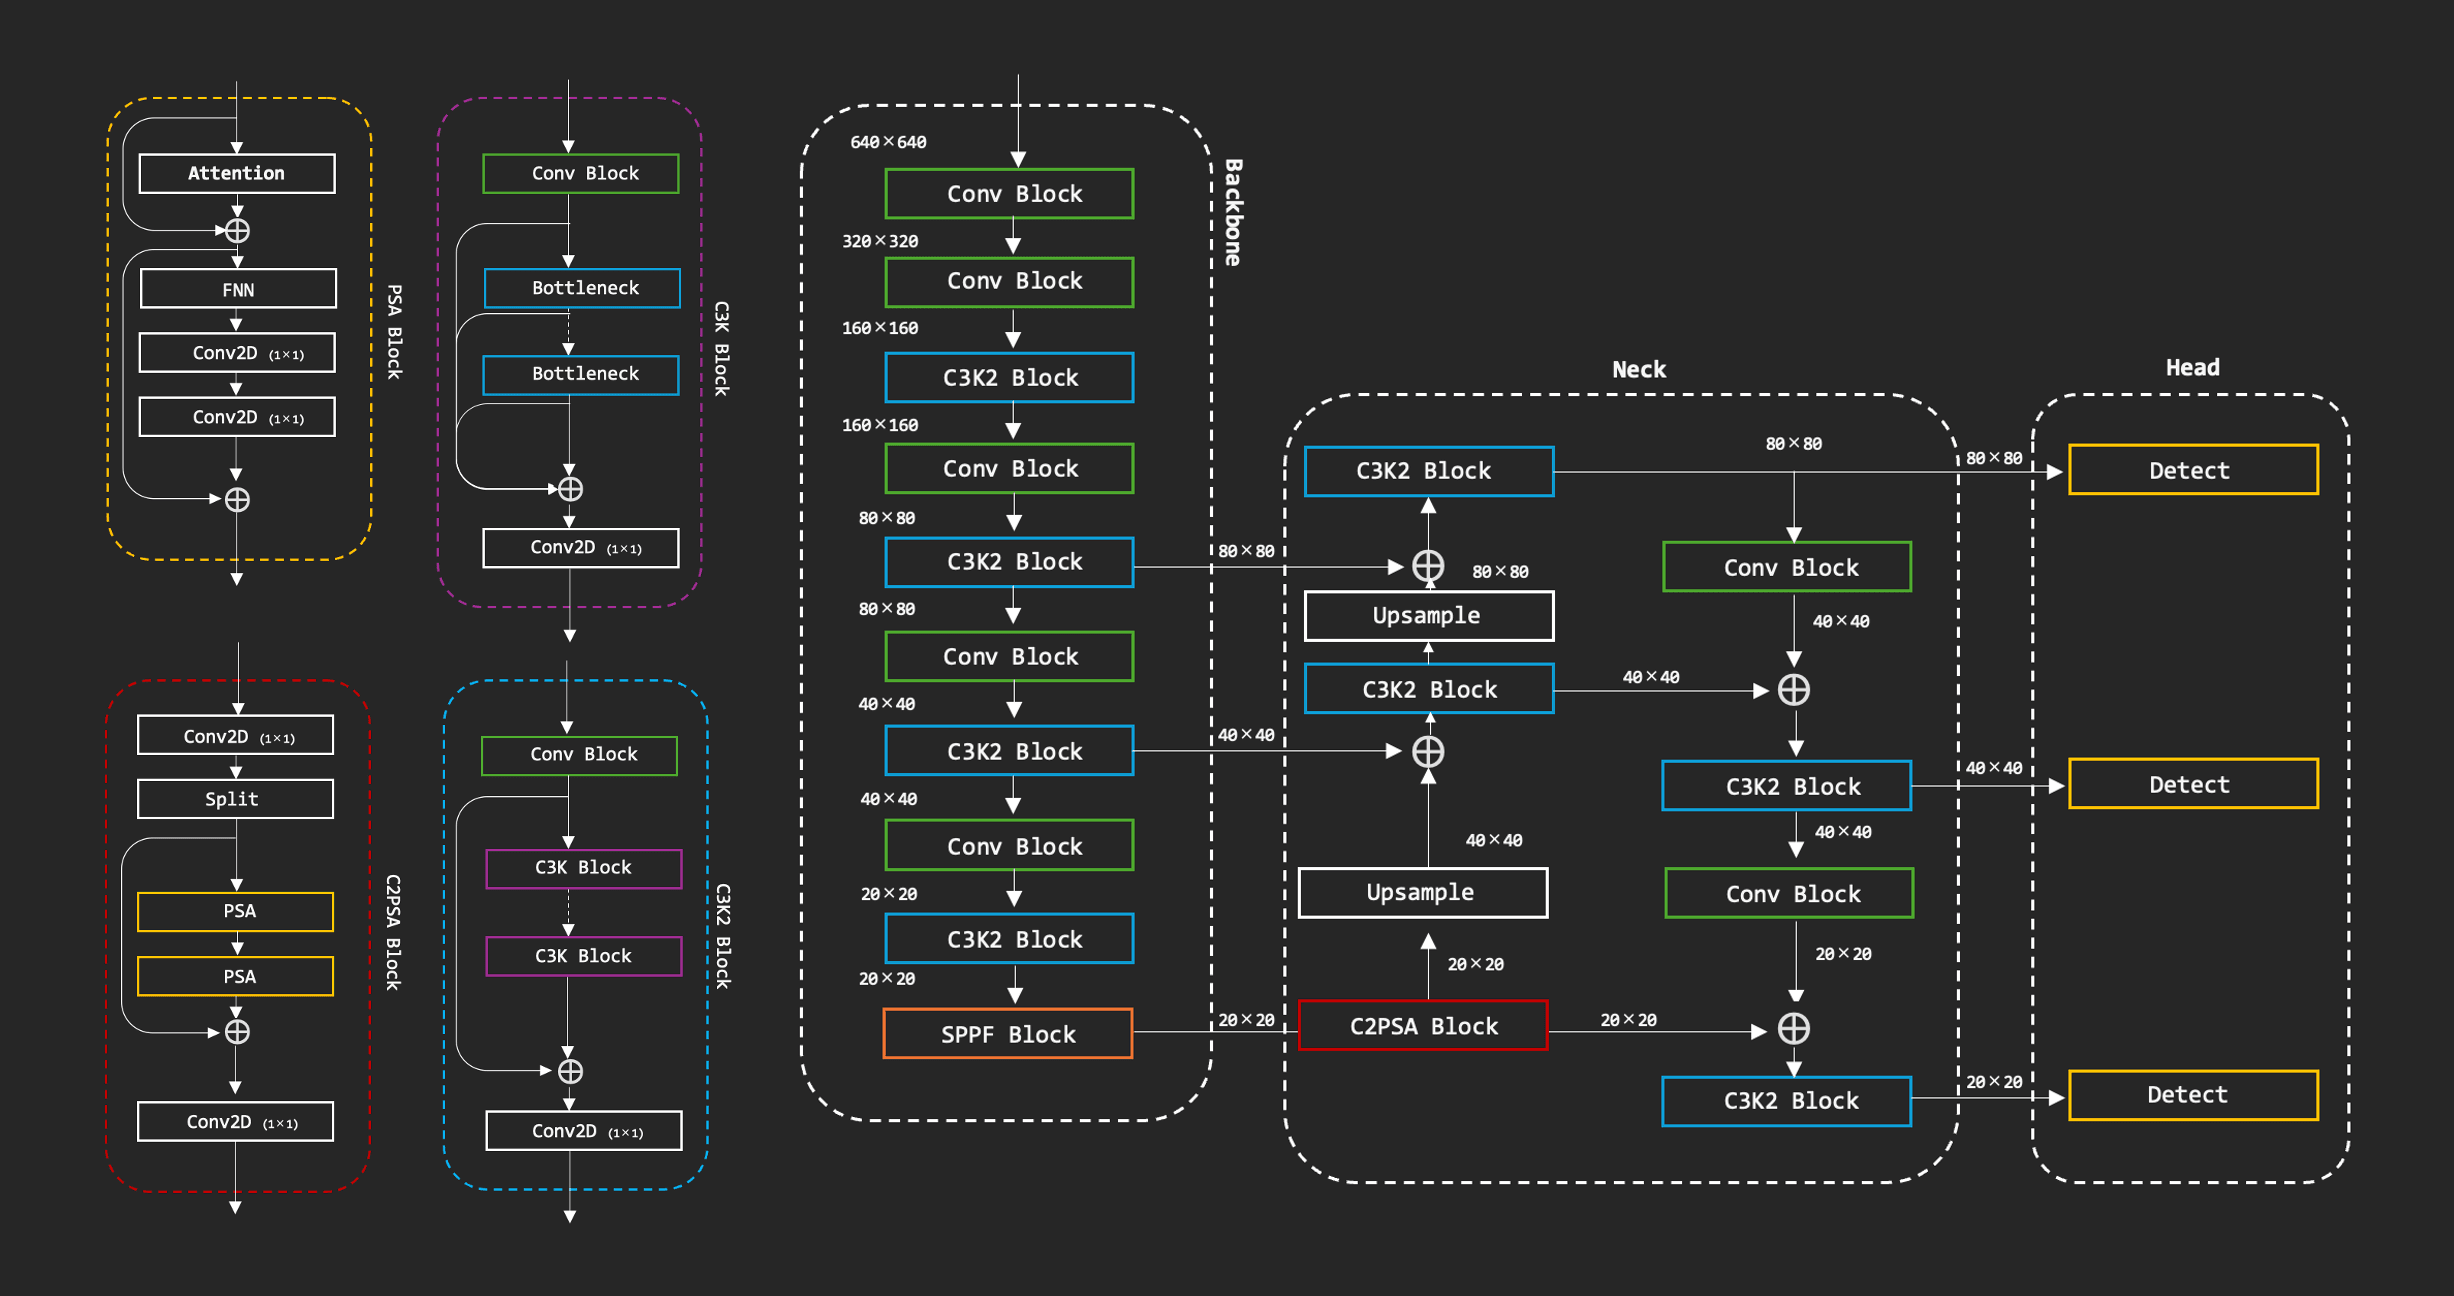Screen dimensions: 2454x1296
Task: Select the upper C3K Block box in C3K2 Block
Action: pyautogui.click(x=583, y=868)
